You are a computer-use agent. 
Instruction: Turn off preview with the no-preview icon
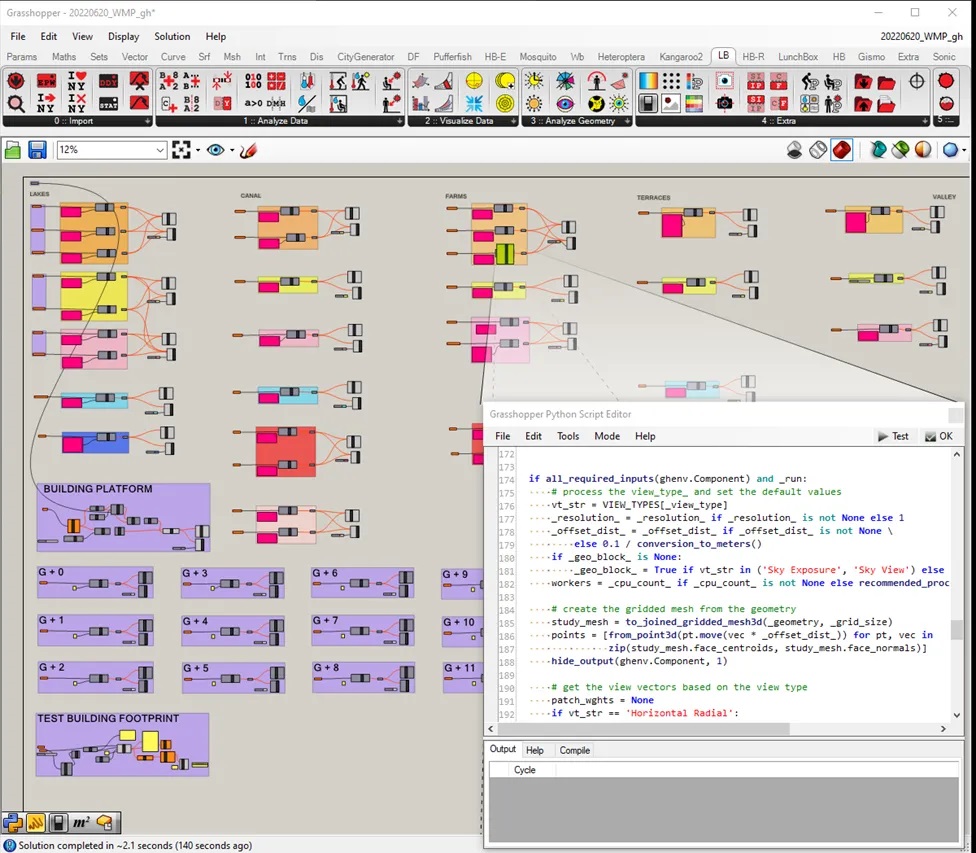pyautogui.click(x=794, y=150)
